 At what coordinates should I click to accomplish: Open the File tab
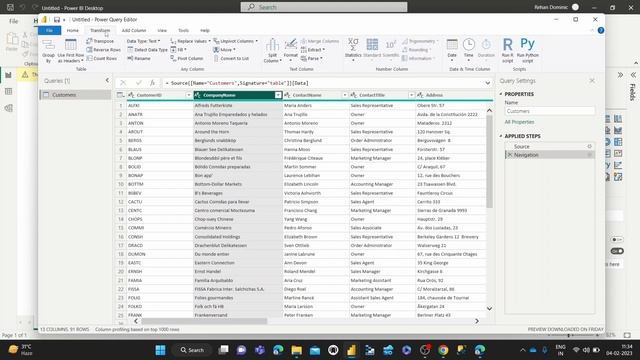click(49, 31)
